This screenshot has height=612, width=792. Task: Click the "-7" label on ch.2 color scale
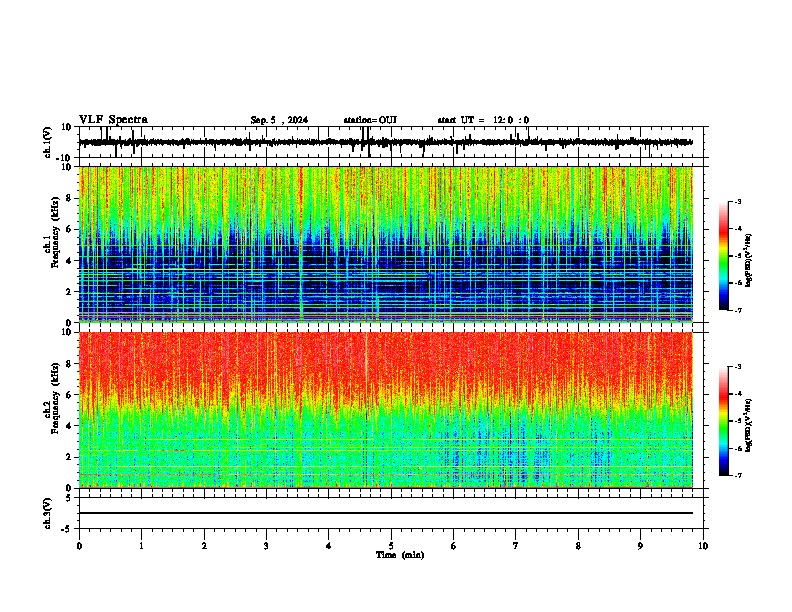(737, 475)
